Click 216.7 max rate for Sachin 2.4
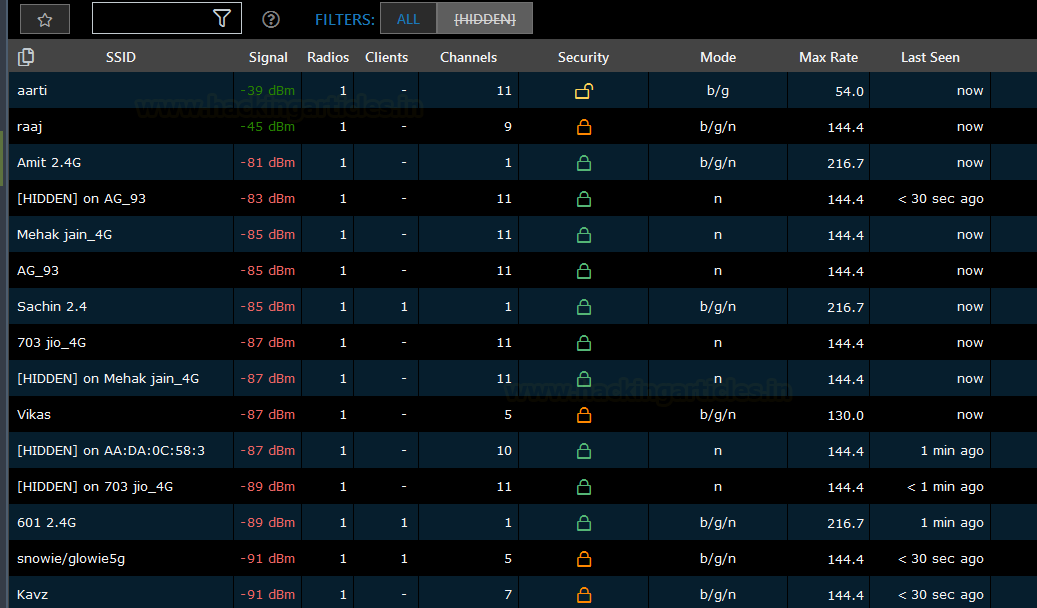Screen dimensions: 1037x608 (x=845, y=307)
